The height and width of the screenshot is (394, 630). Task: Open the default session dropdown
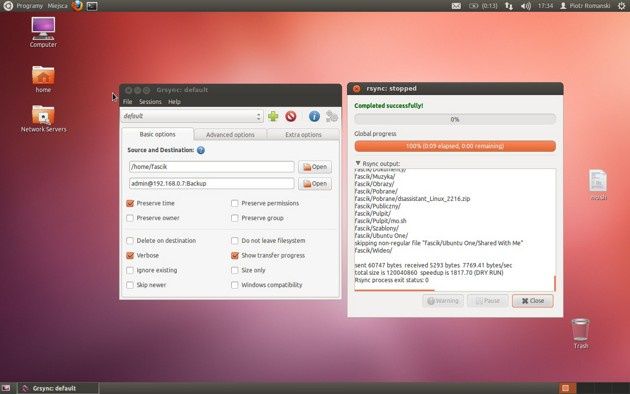(192, 116)
